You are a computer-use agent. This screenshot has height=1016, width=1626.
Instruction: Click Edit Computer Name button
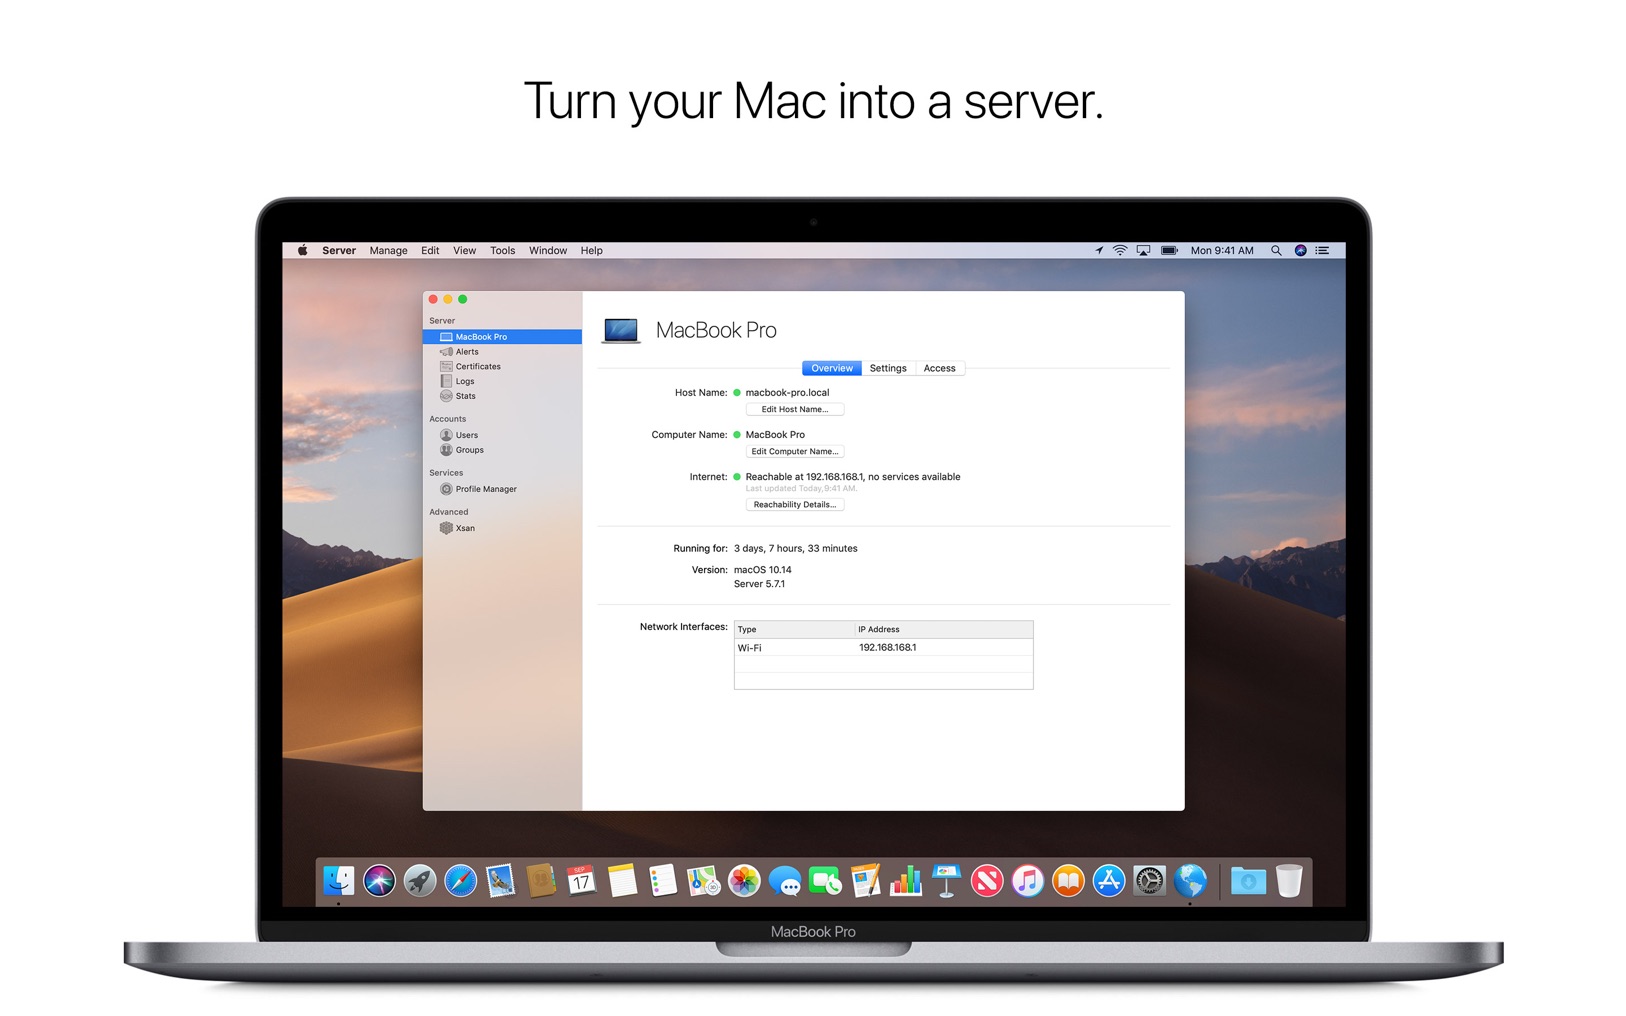tap(794, 452)
